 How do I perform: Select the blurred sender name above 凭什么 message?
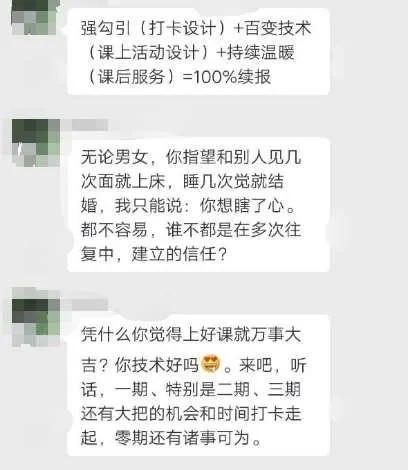pos(90,304)
